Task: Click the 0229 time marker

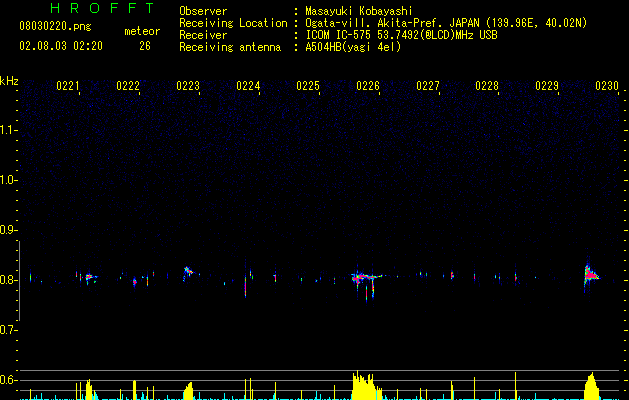Action: pos(547,86)
